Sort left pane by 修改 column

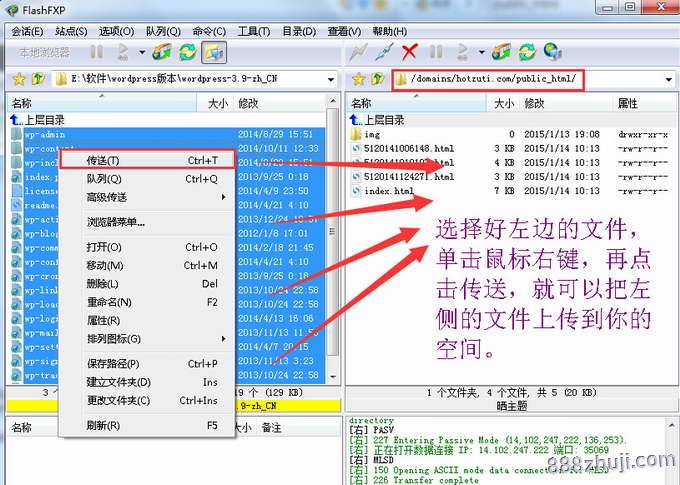pyautogui.click(x=279, y=103)
